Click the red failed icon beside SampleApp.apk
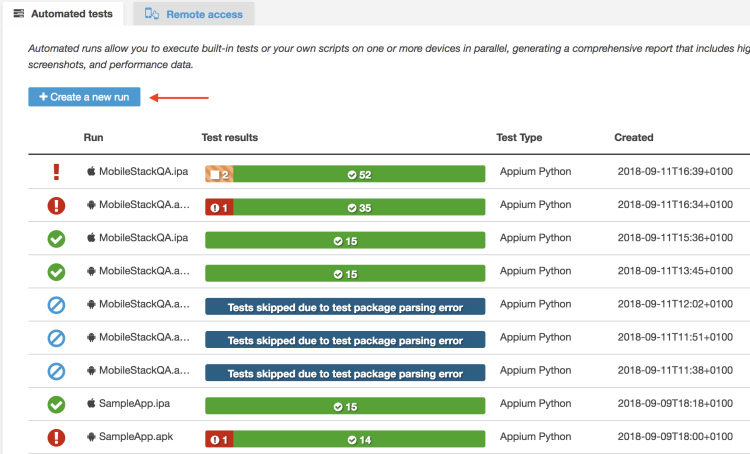 point(57,438)
